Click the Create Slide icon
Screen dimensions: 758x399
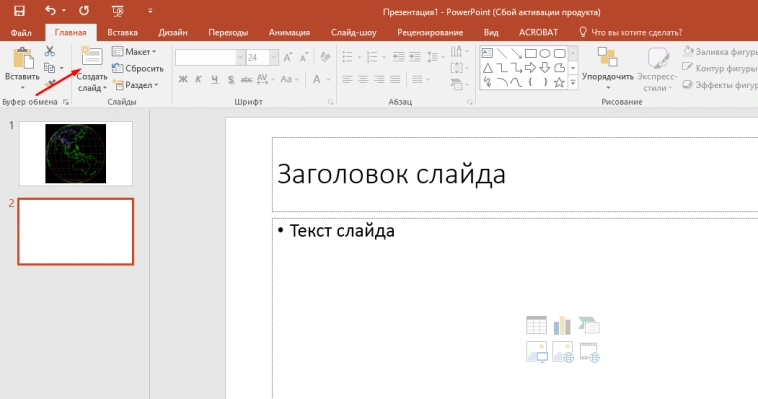click(91, 56)
